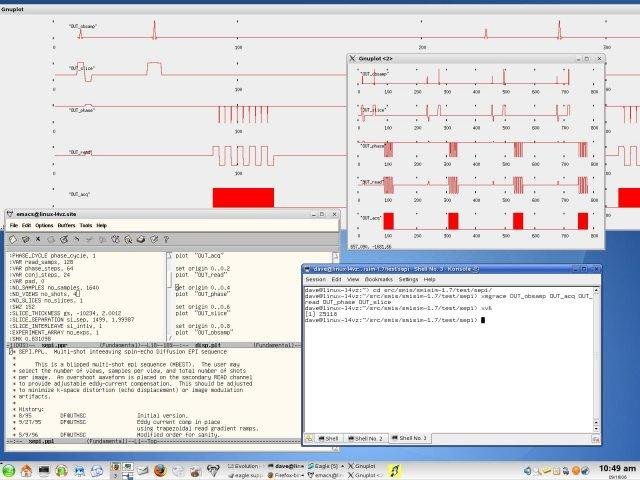Viewport: 640px width, 480px height.
Task: Click the Copy icon in Emacs toolbar
Action: (102, 240)
